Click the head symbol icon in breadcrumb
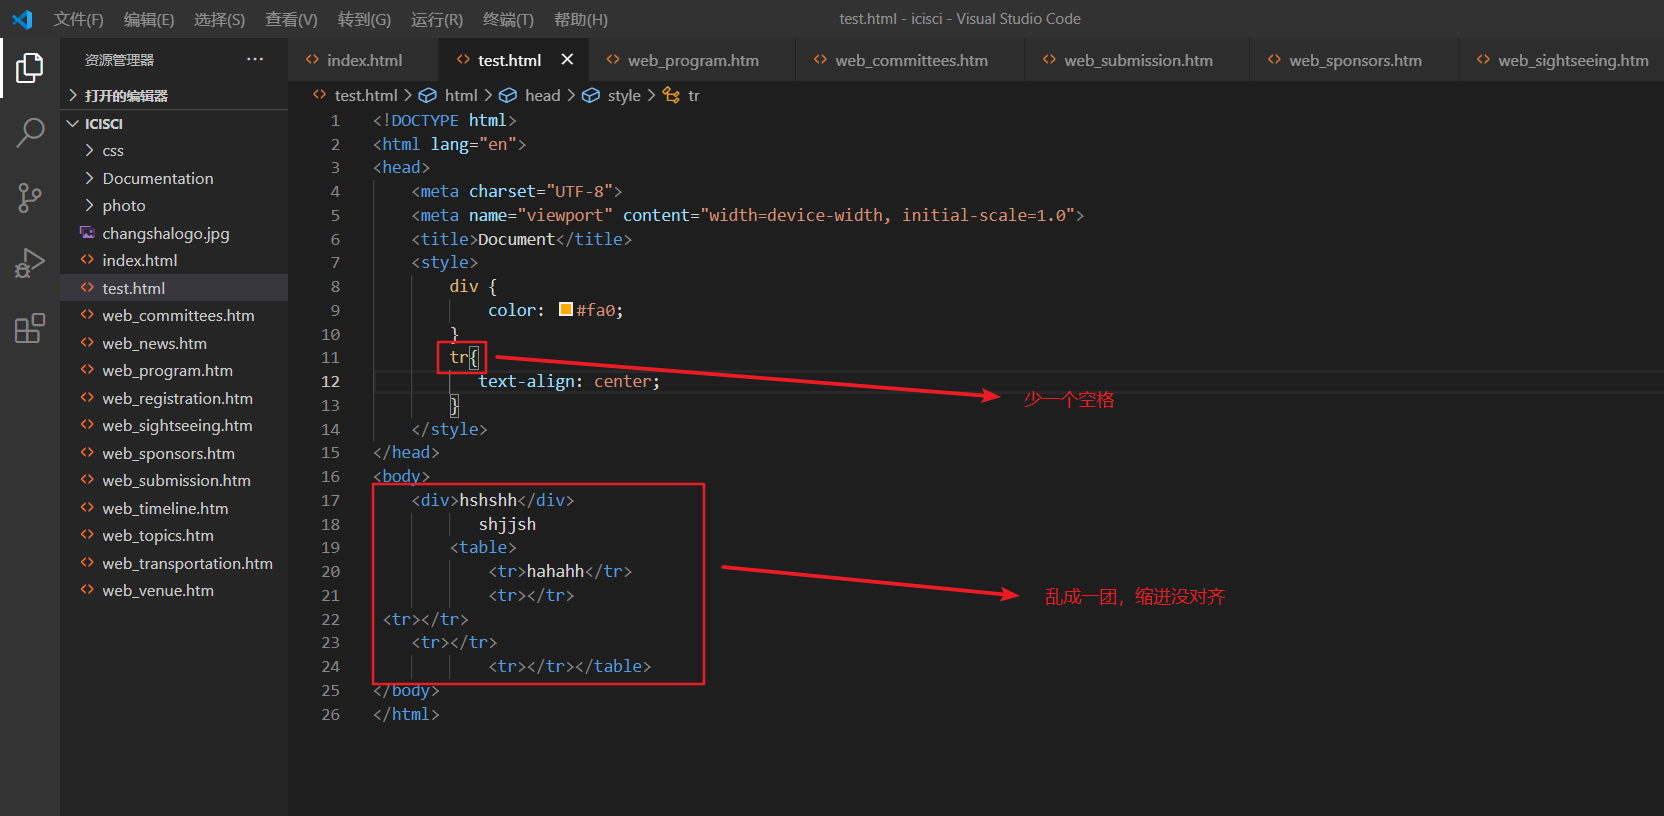Image resolution: width=1664 pixels, height=816 pixels. click(x=508, y=95)
